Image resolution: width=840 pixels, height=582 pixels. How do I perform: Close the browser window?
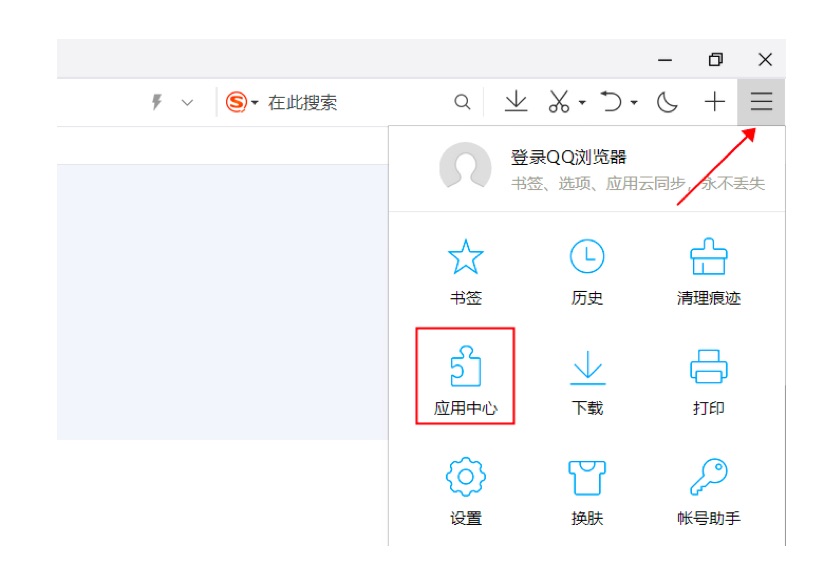coord(765,59)
